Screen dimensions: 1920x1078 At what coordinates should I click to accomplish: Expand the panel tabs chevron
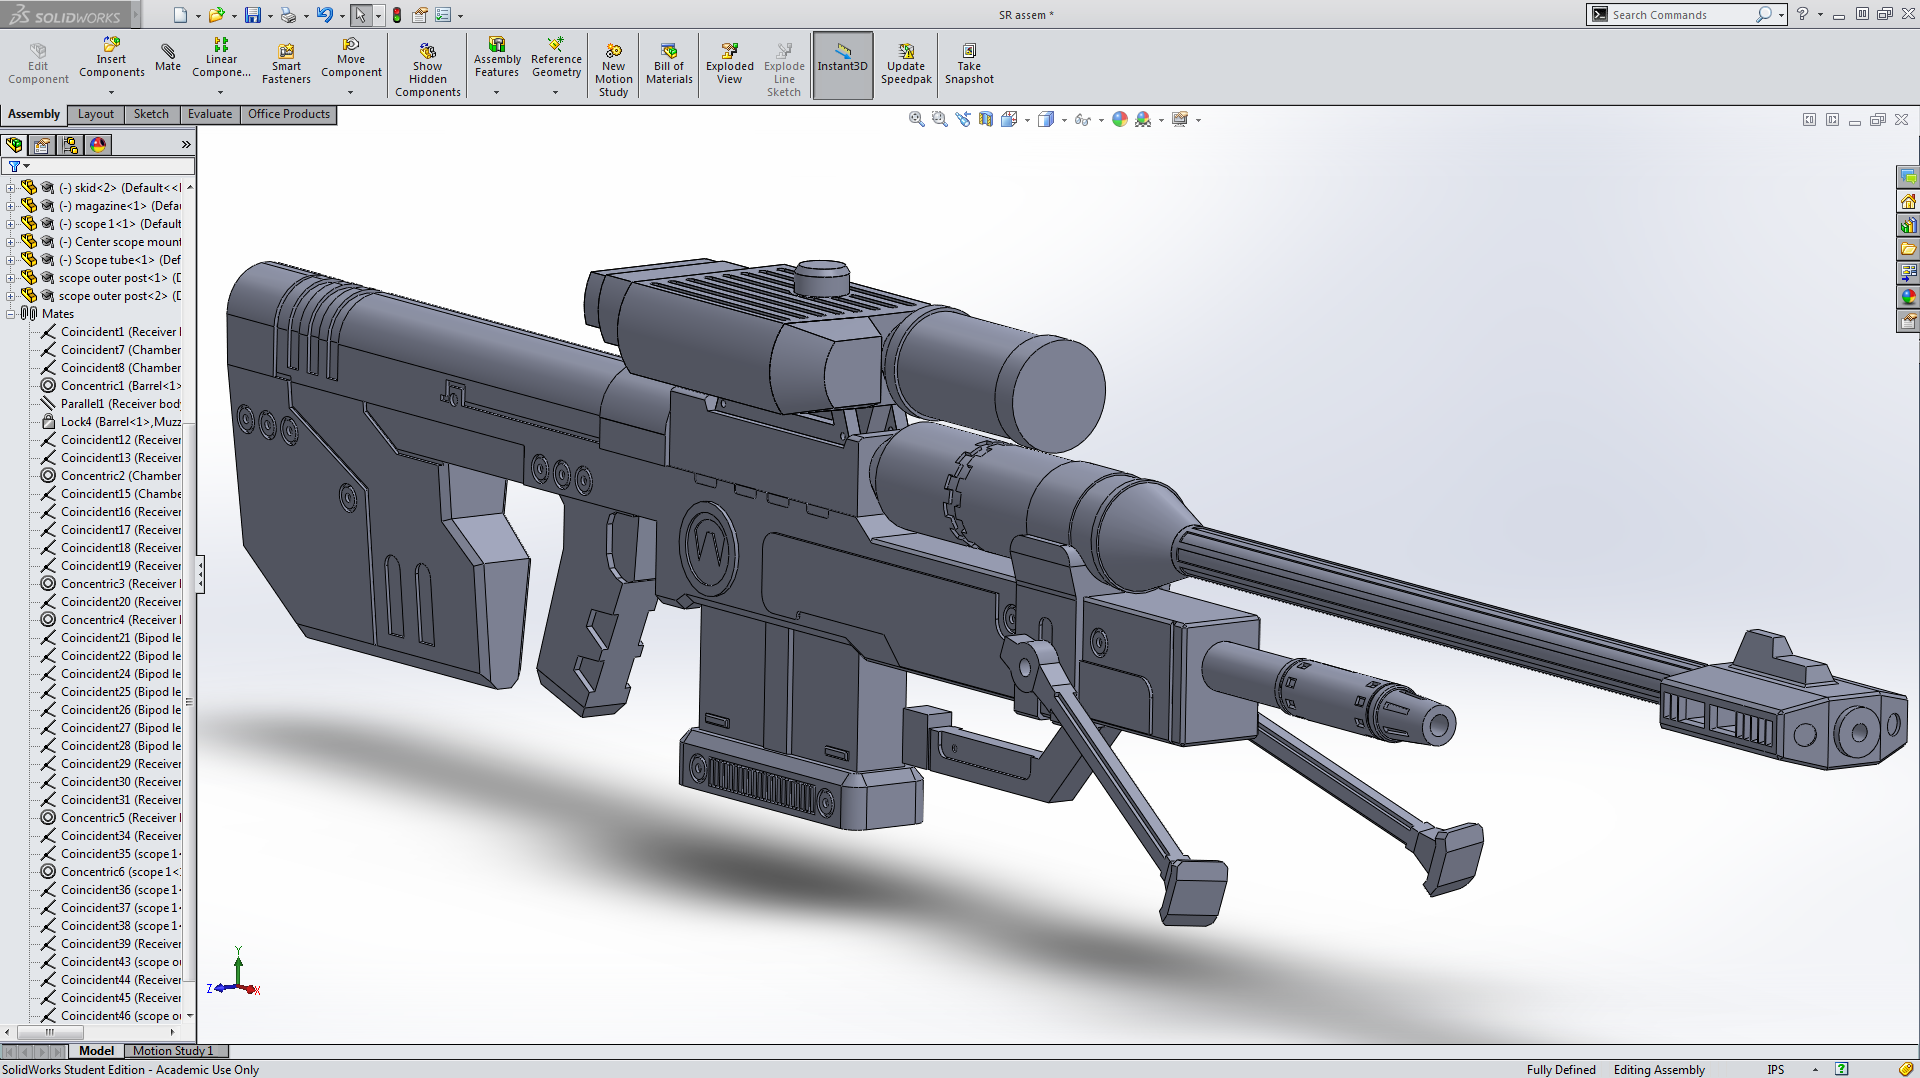point(185,145)
